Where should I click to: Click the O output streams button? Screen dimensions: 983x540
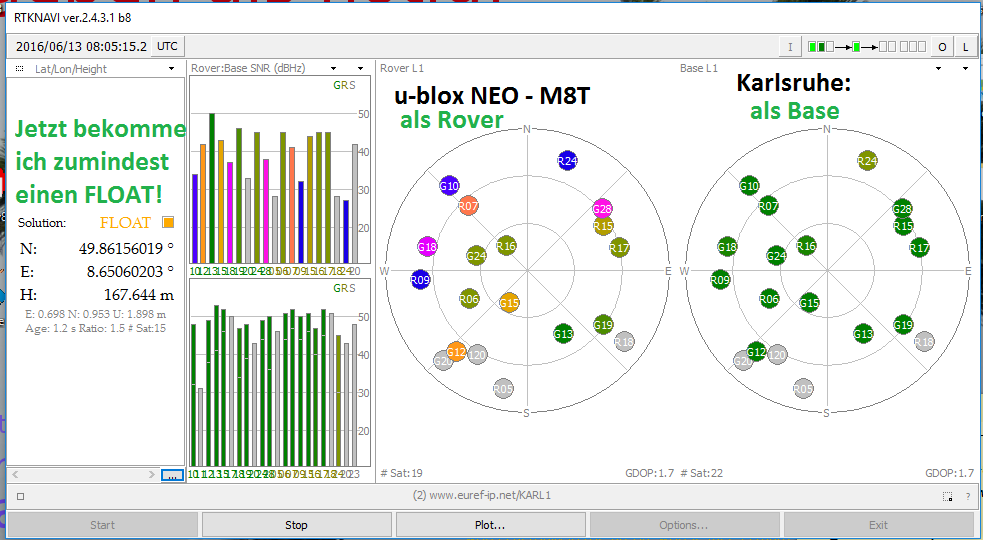click(942, 47)
